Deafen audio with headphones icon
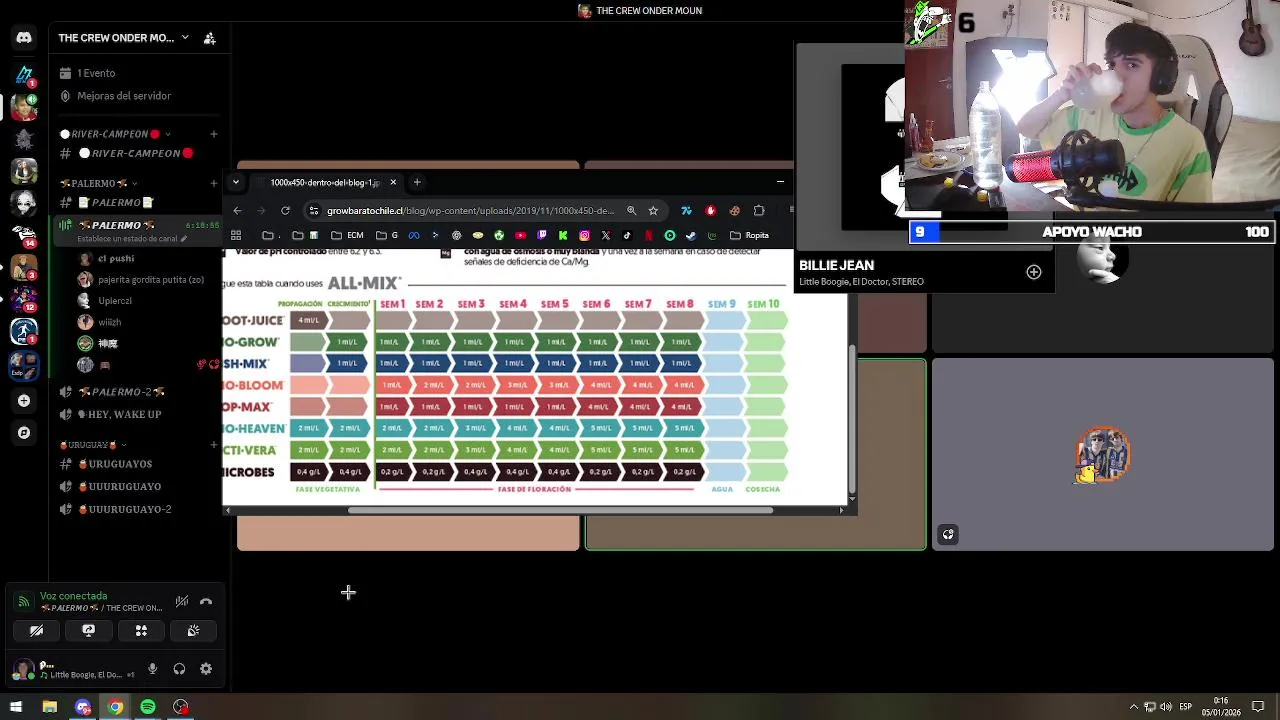The width and height of the screenshot is (1280, 720). pos(179,669)
